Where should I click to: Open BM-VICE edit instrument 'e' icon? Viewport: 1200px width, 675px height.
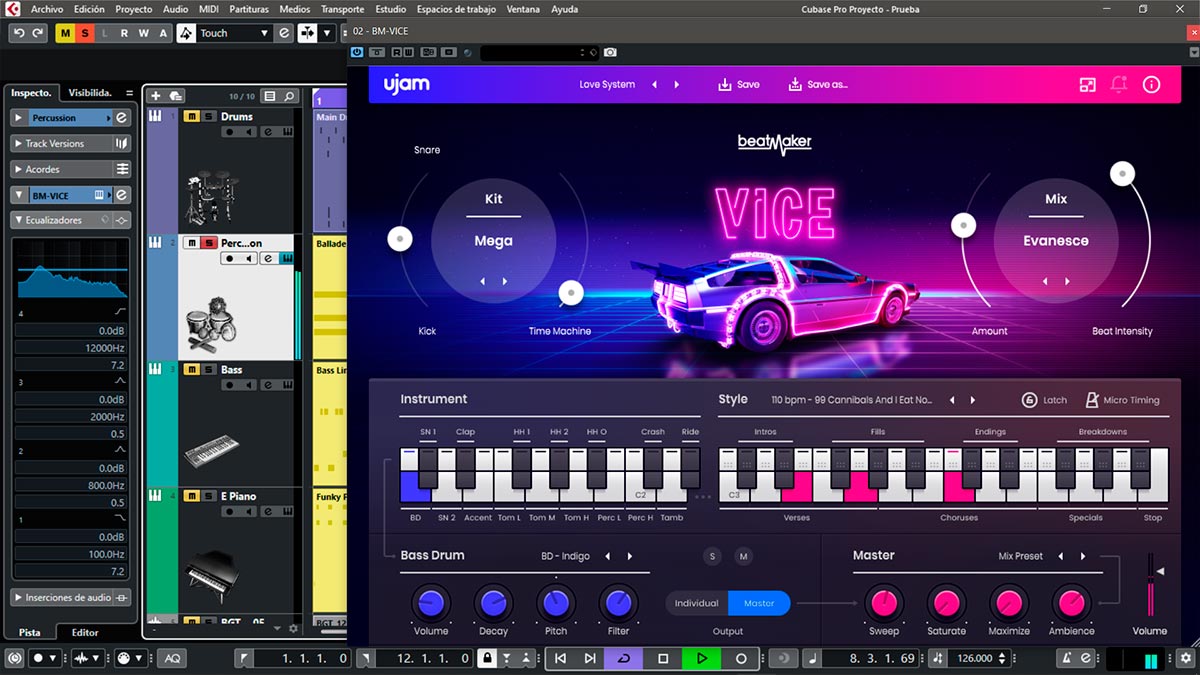click(x=122, y=195)
